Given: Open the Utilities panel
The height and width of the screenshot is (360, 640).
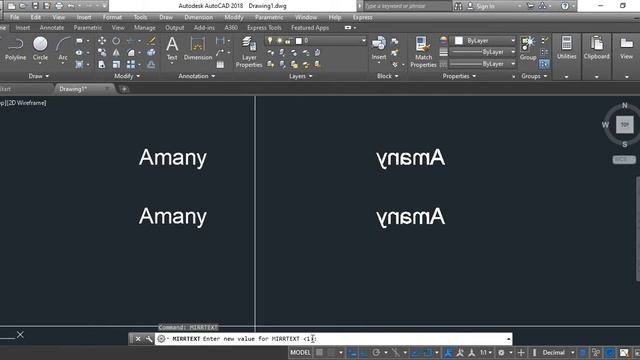Looking at the screenshot, I should tap(567, 48).
